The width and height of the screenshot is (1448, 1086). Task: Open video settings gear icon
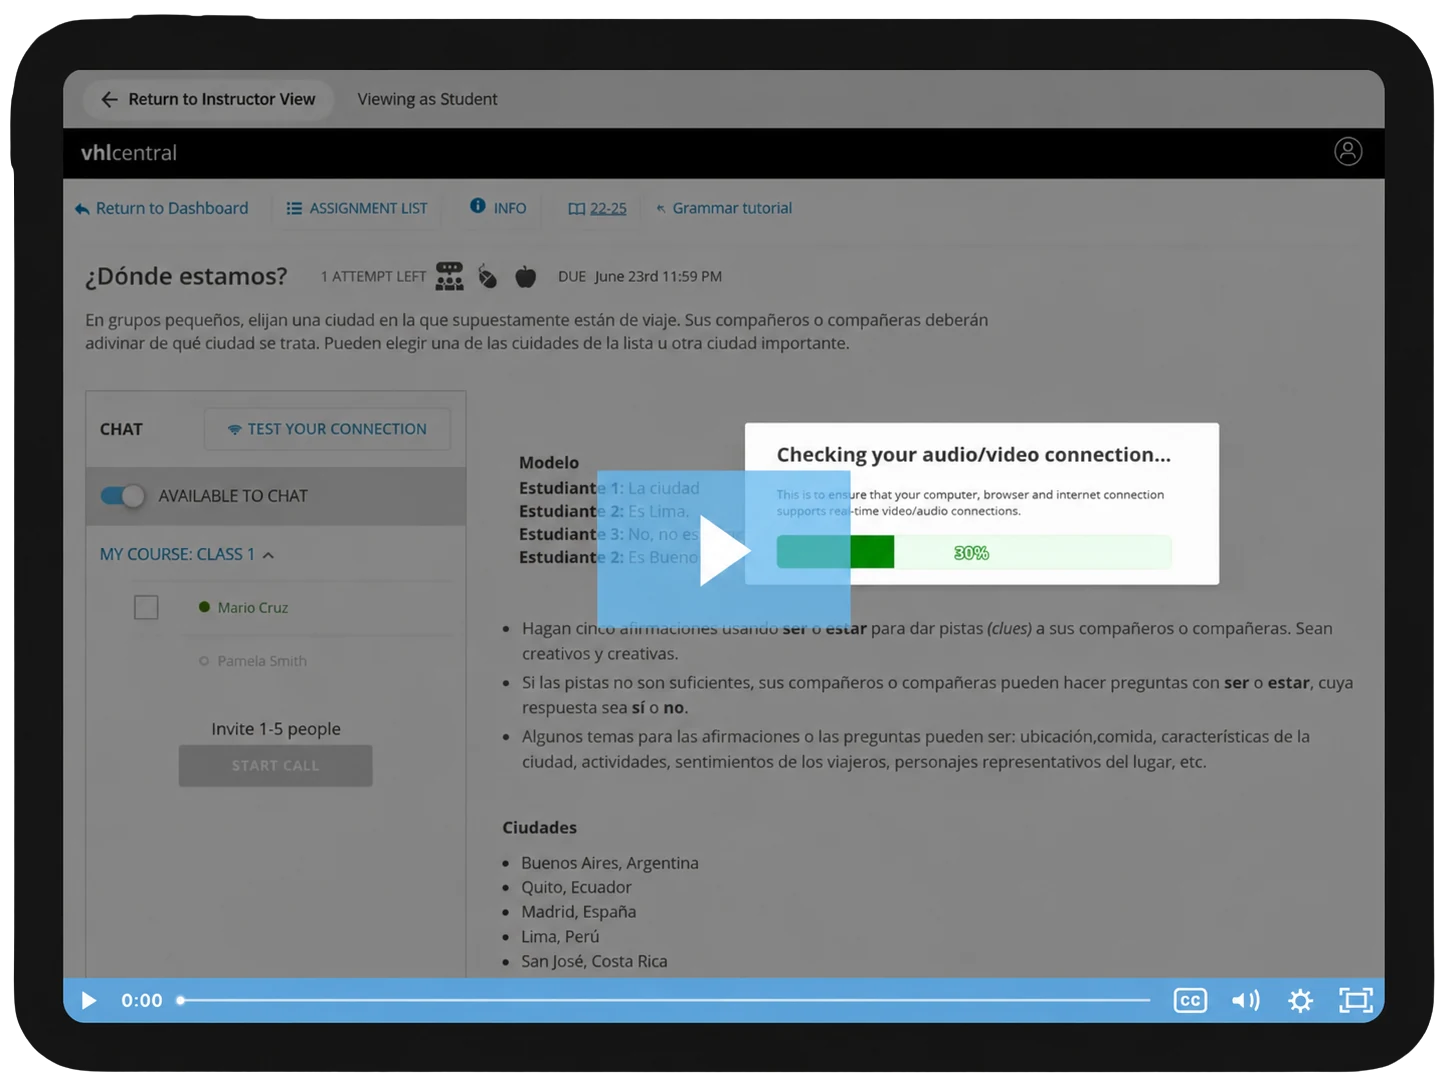pos(1300,1000)
